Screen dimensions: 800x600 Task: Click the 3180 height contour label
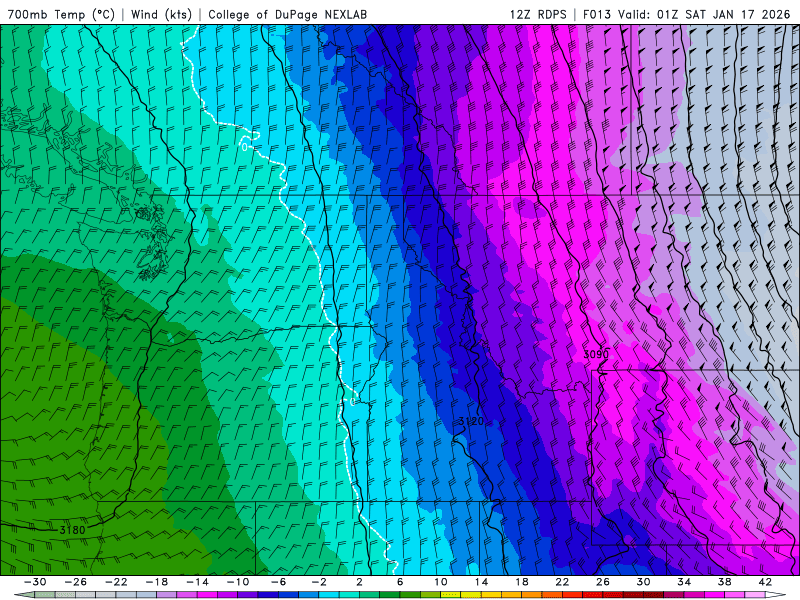(72, 530)
